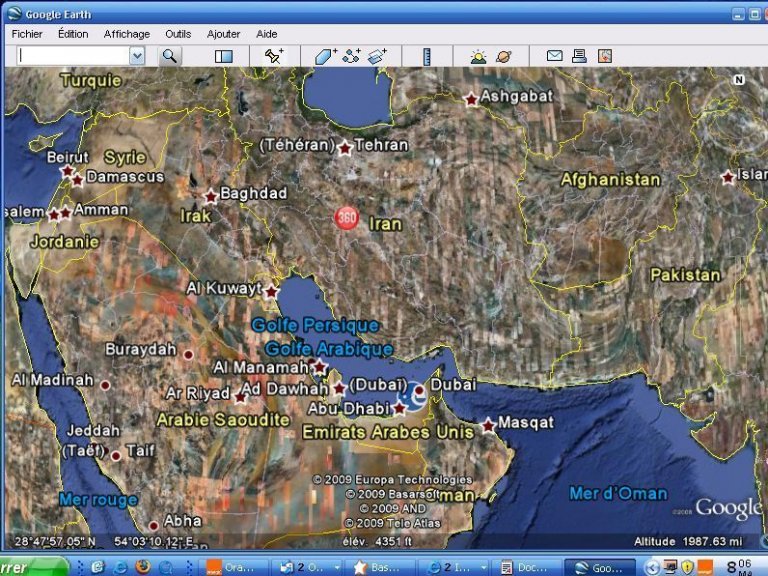This screenshot has height=576, width=768.
Task: Click the Abu Dhabi star marker
Action: [x=400, y=408]
